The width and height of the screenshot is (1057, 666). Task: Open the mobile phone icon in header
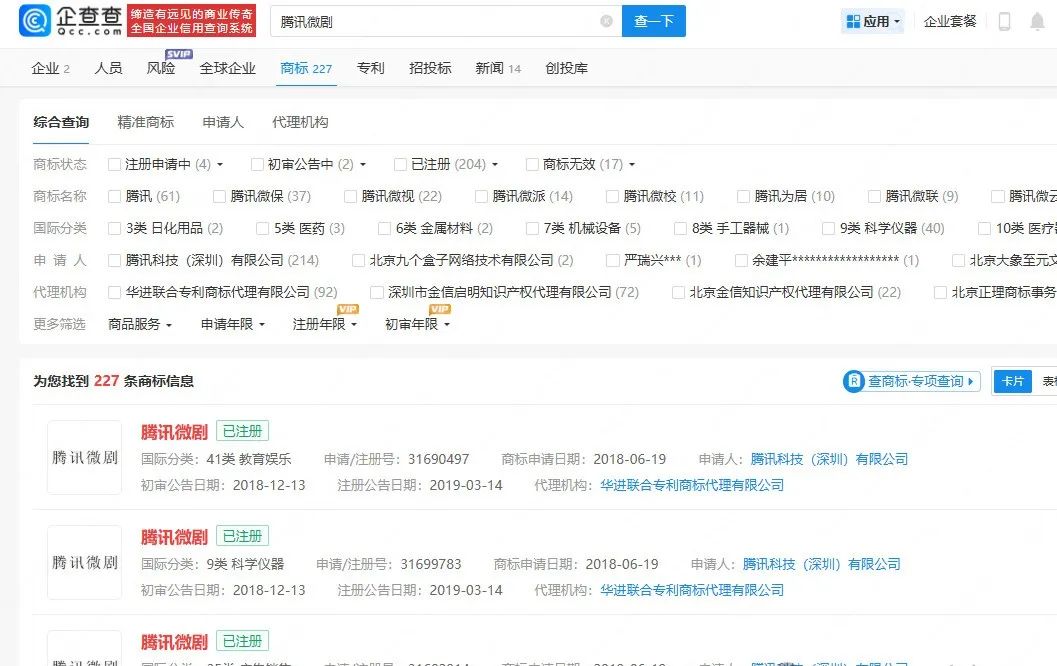(x=1004, y=22)
